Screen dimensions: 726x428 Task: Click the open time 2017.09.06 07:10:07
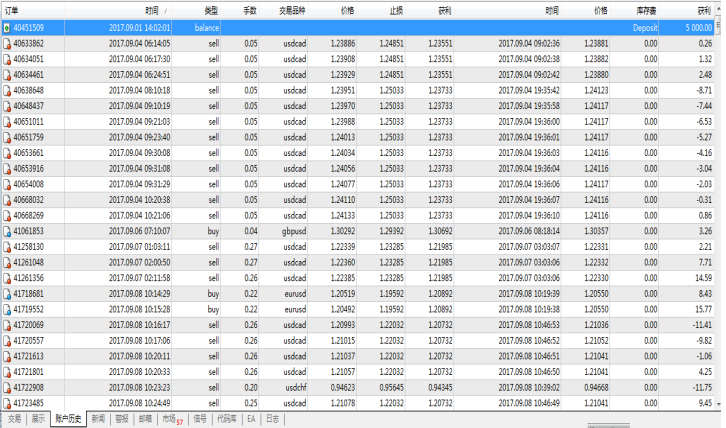click(x=139, y=231)
